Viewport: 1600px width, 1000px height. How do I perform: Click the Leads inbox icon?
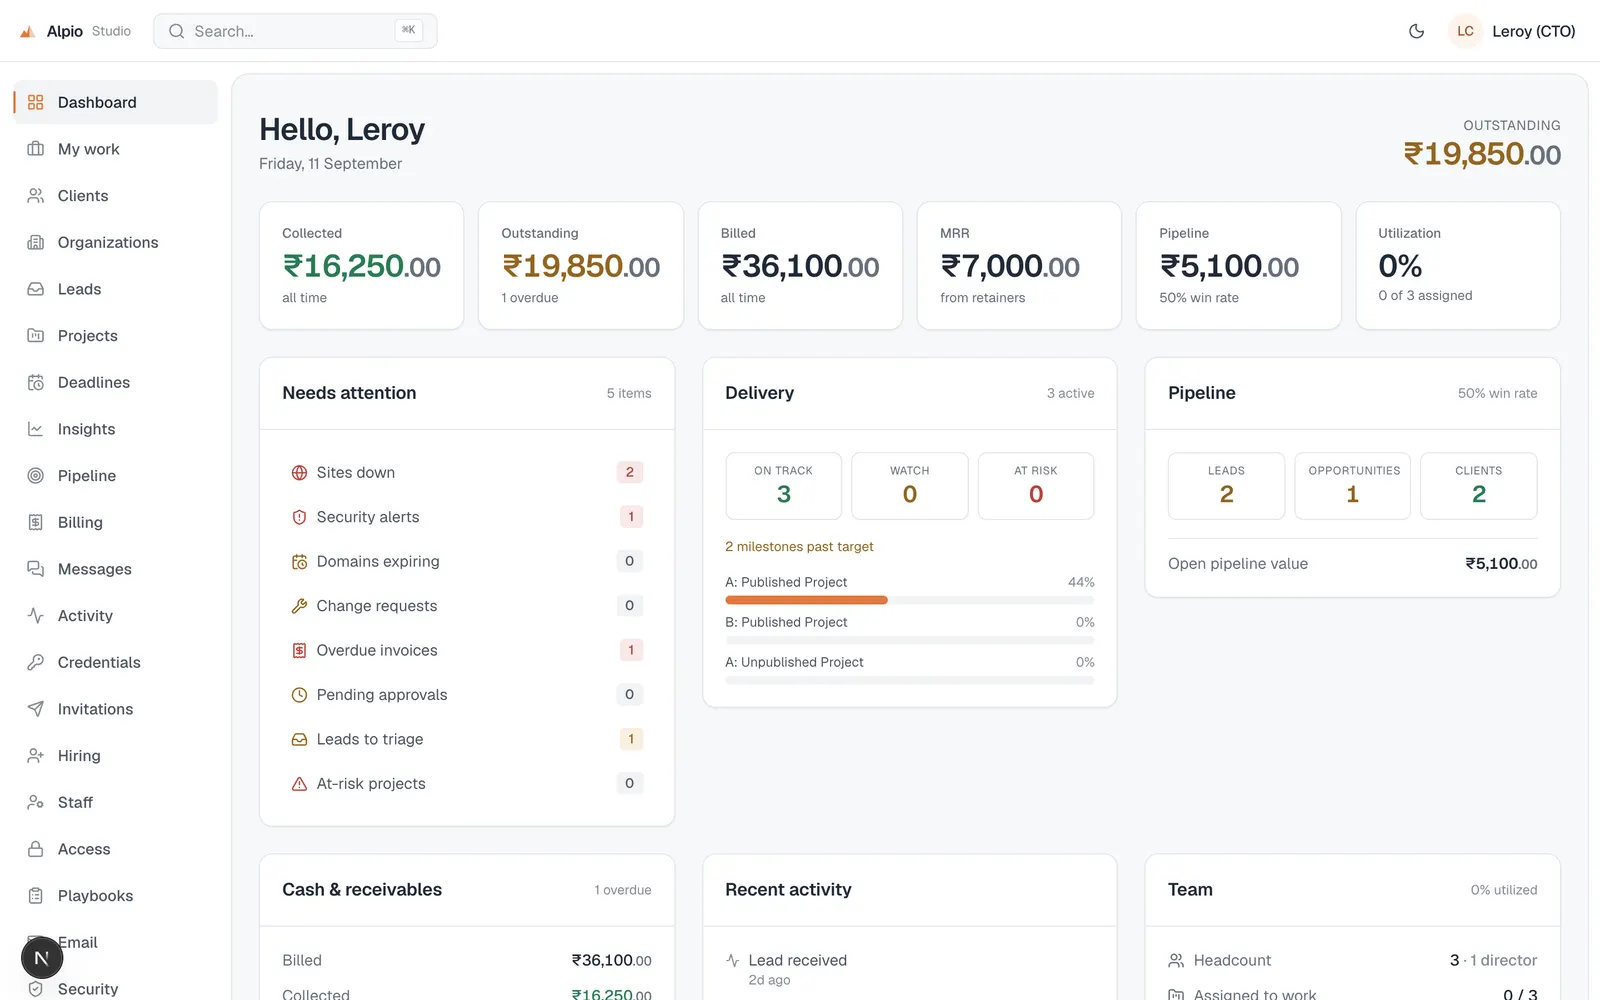point(36,289)
